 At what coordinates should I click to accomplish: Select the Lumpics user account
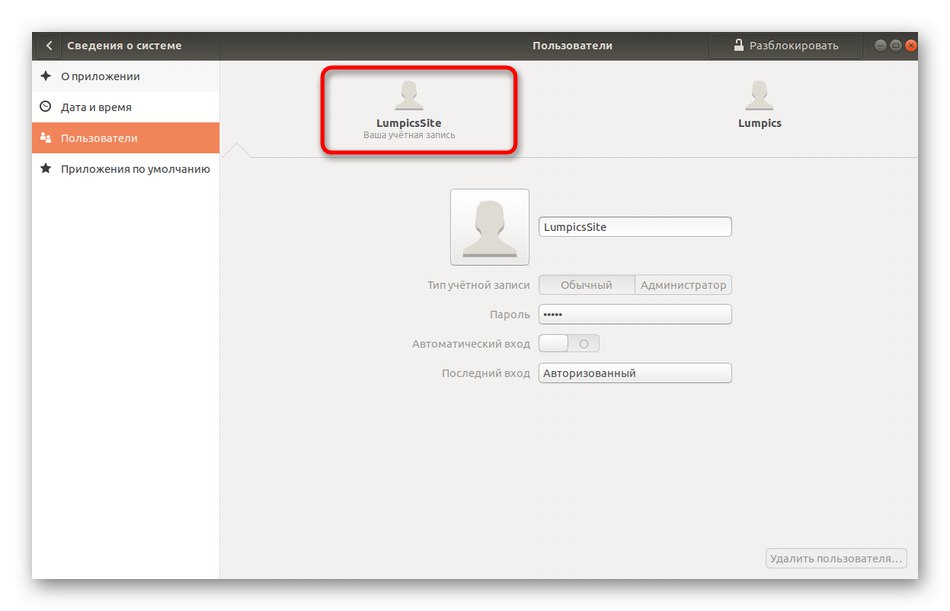[759, 105]
